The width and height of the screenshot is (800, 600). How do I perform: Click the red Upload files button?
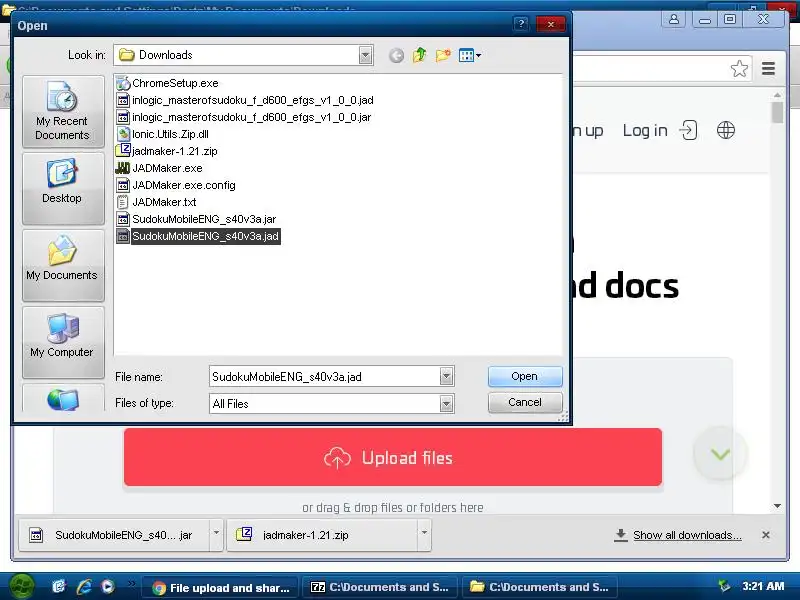(x=393, y=457)
